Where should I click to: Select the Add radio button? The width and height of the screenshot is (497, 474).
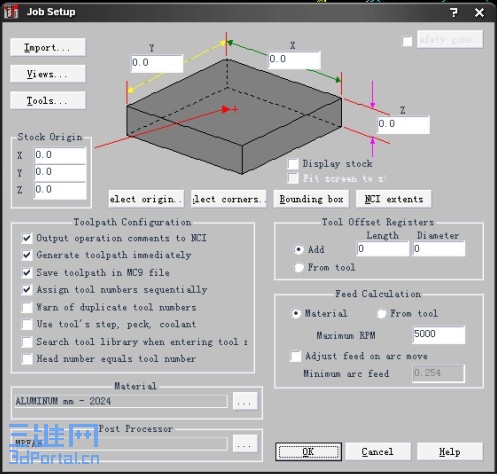coord(299,250)
